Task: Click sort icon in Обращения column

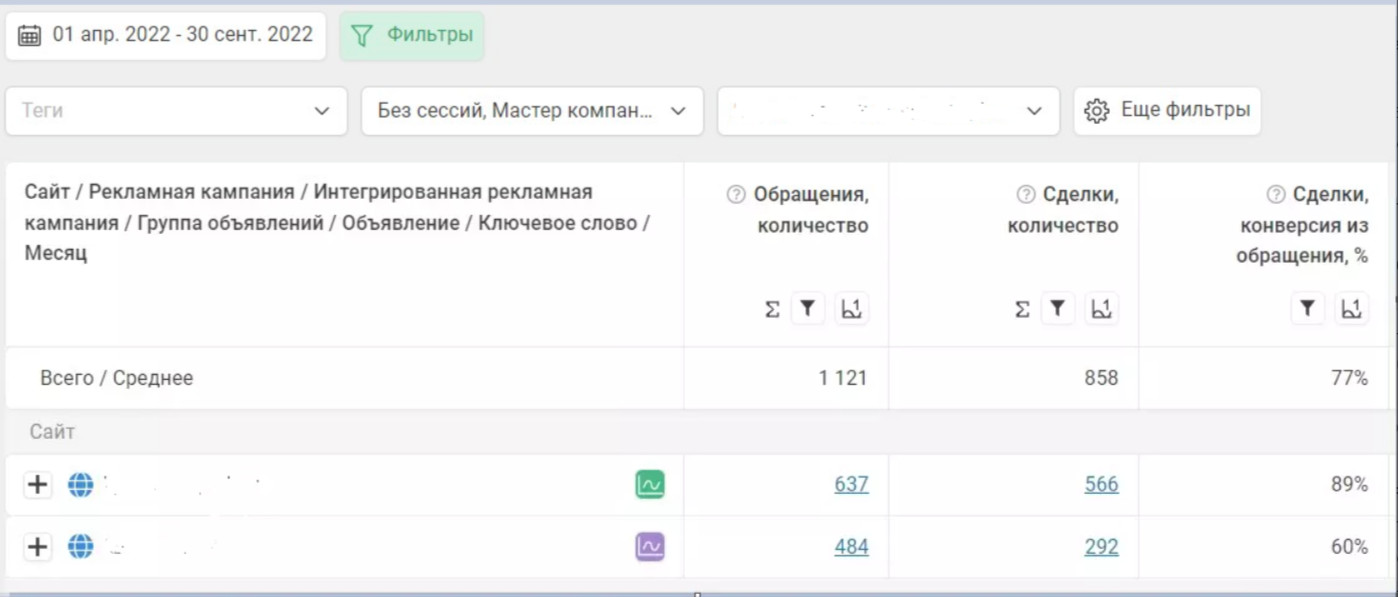Action: pyautogui.click(x=852, y=309)
